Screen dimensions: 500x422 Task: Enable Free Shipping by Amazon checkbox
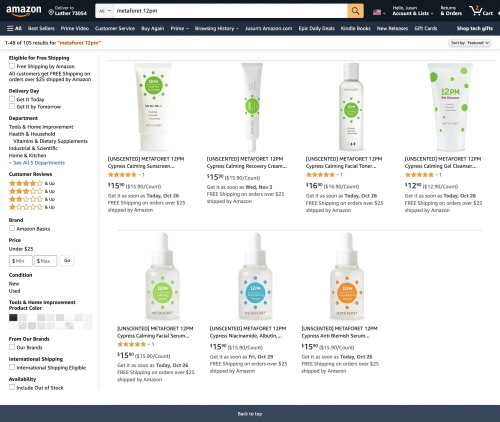point(12,66)
